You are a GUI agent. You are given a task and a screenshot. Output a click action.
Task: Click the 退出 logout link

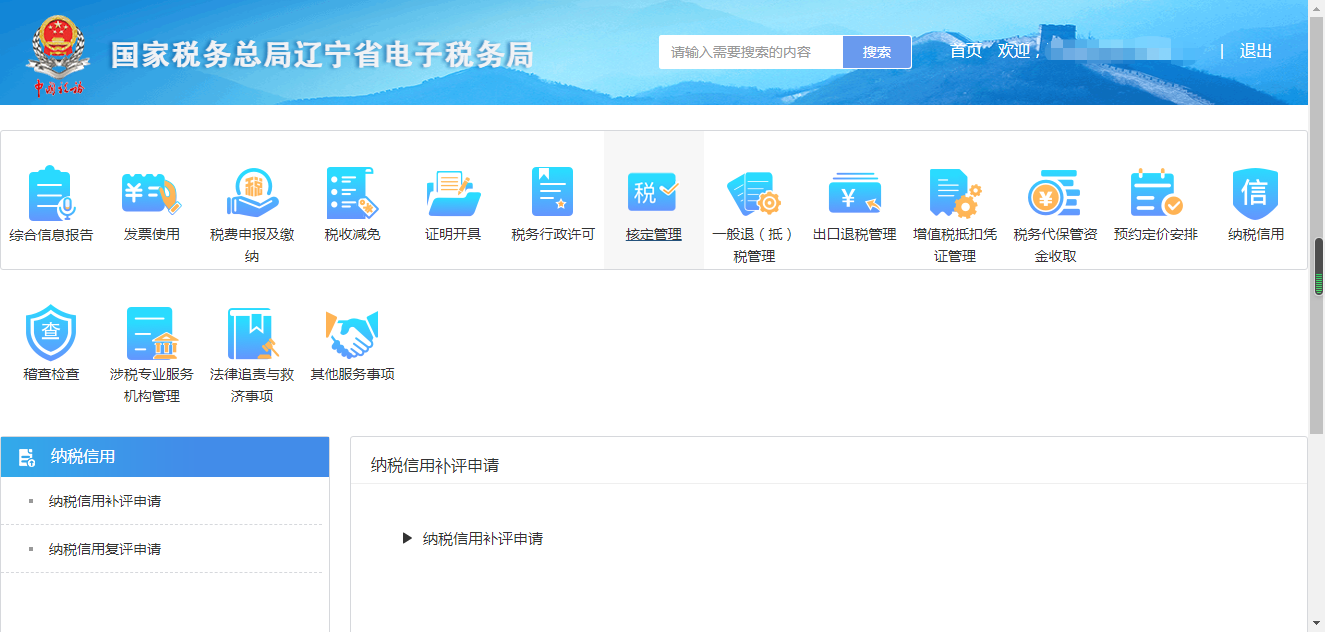pyautogui.click(x=1256, y=51)
